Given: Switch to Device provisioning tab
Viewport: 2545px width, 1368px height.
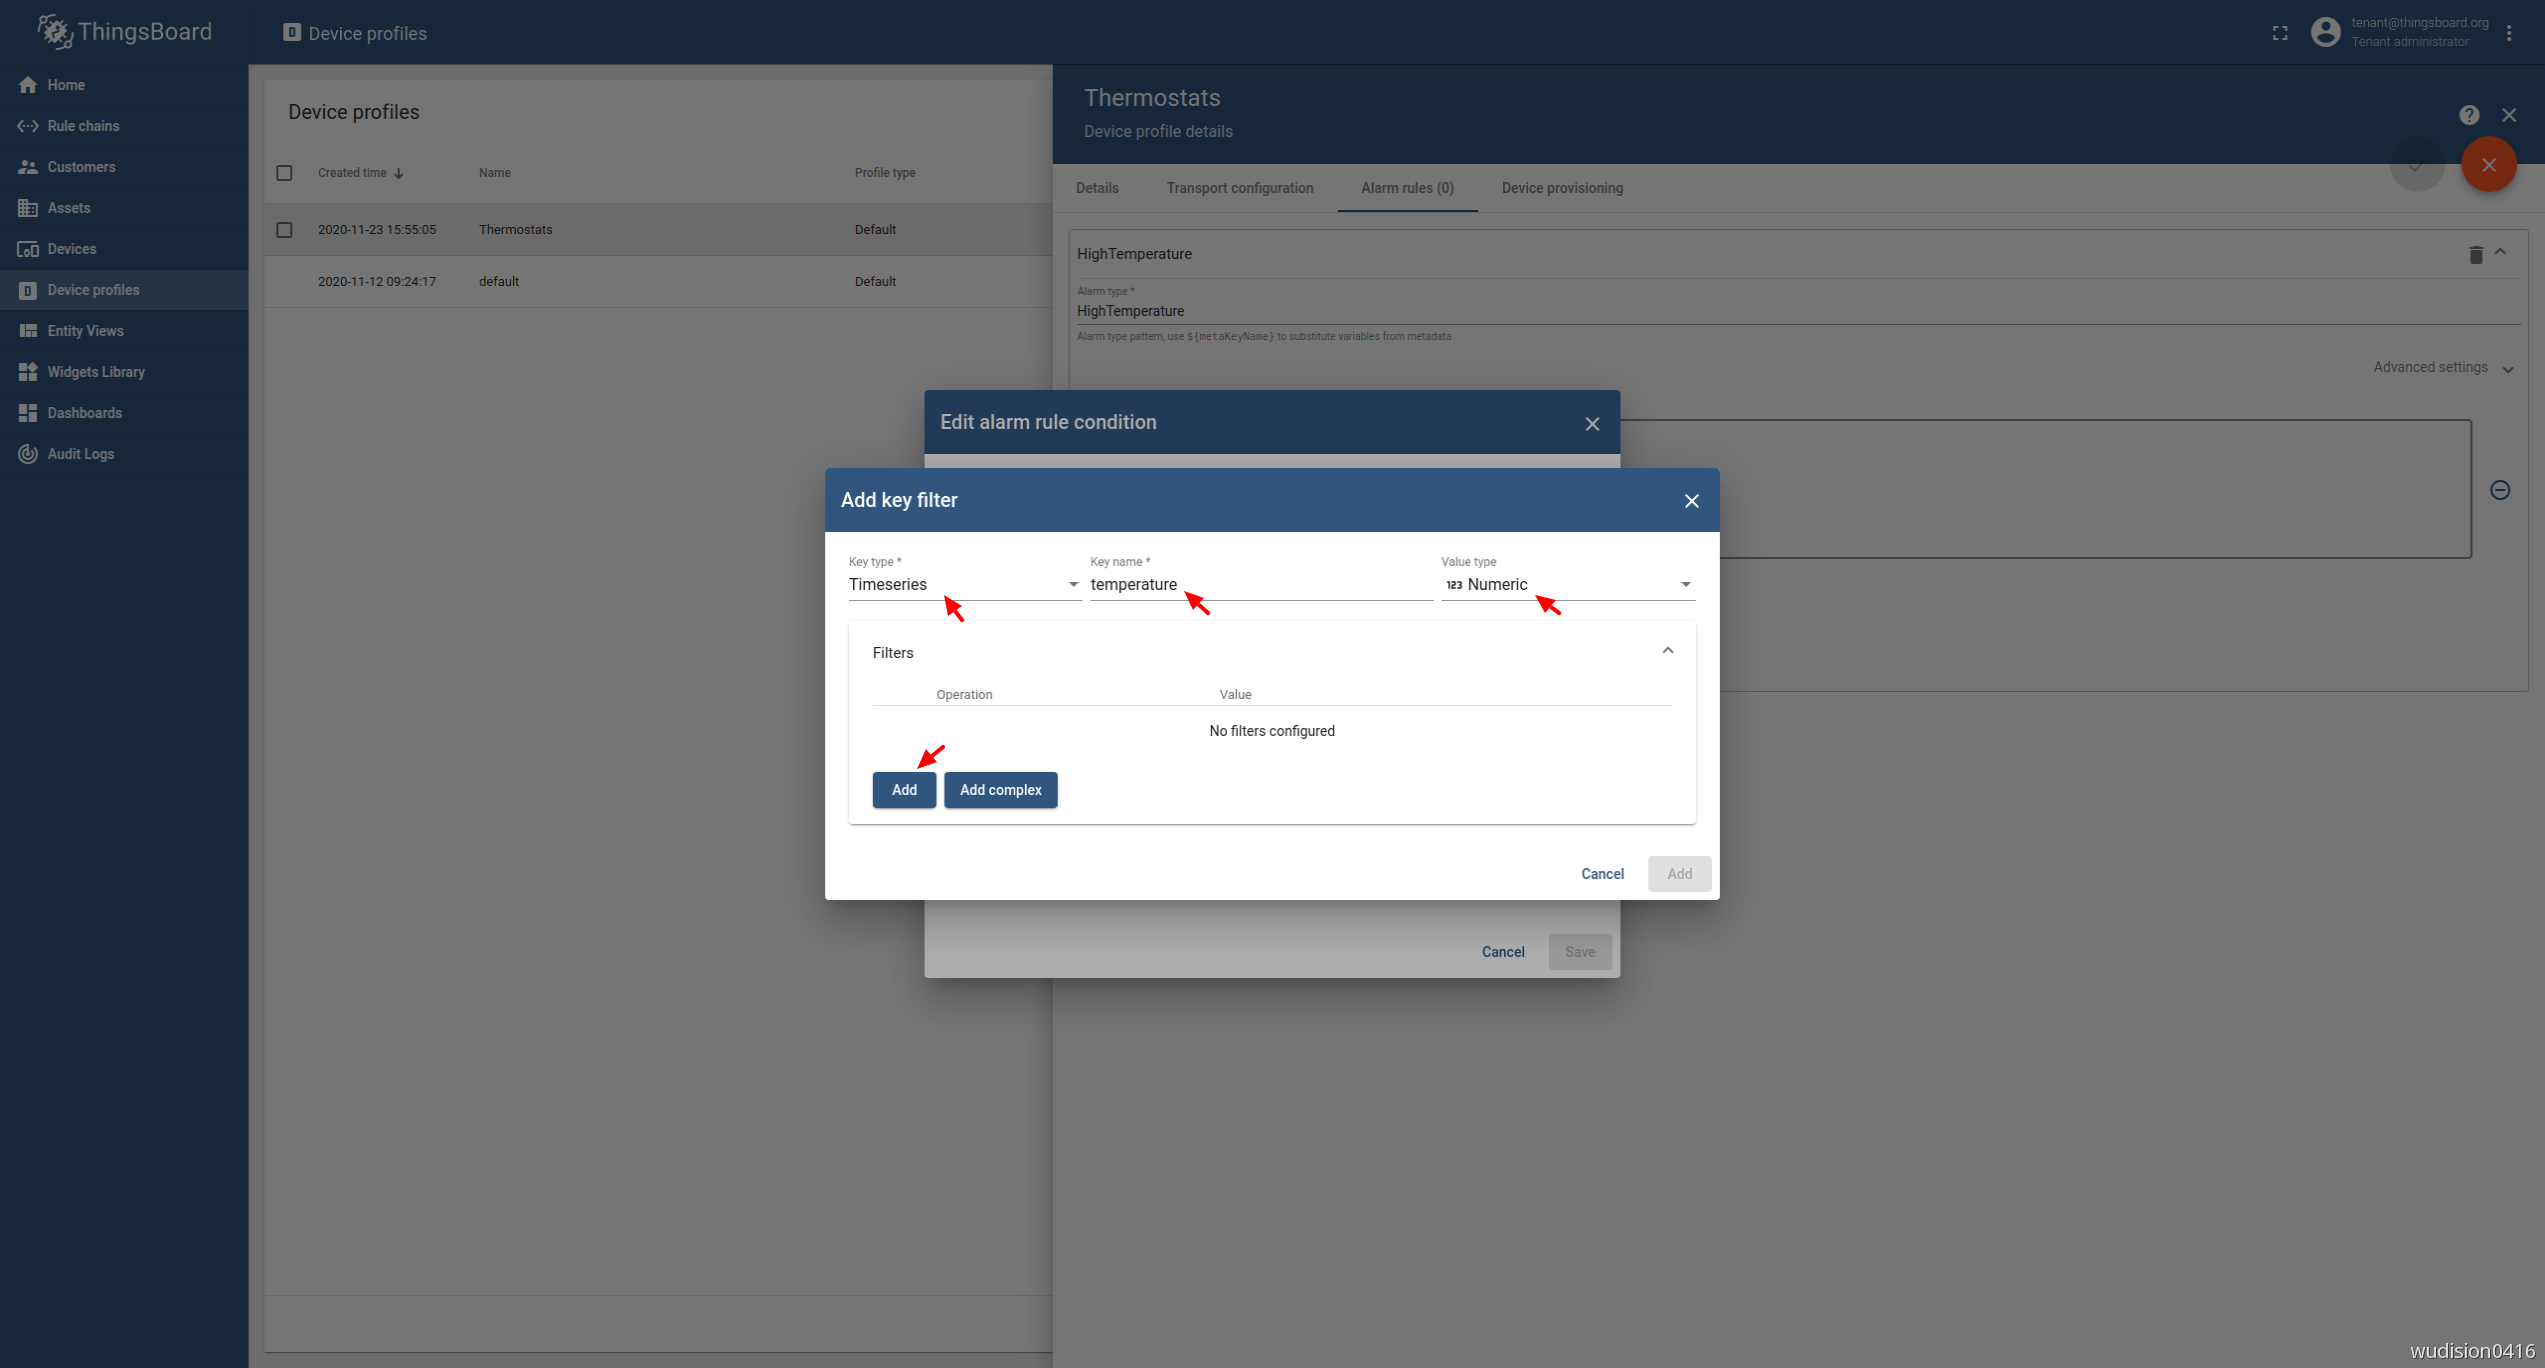Looking at the screenshot, I should point(1562,188).
